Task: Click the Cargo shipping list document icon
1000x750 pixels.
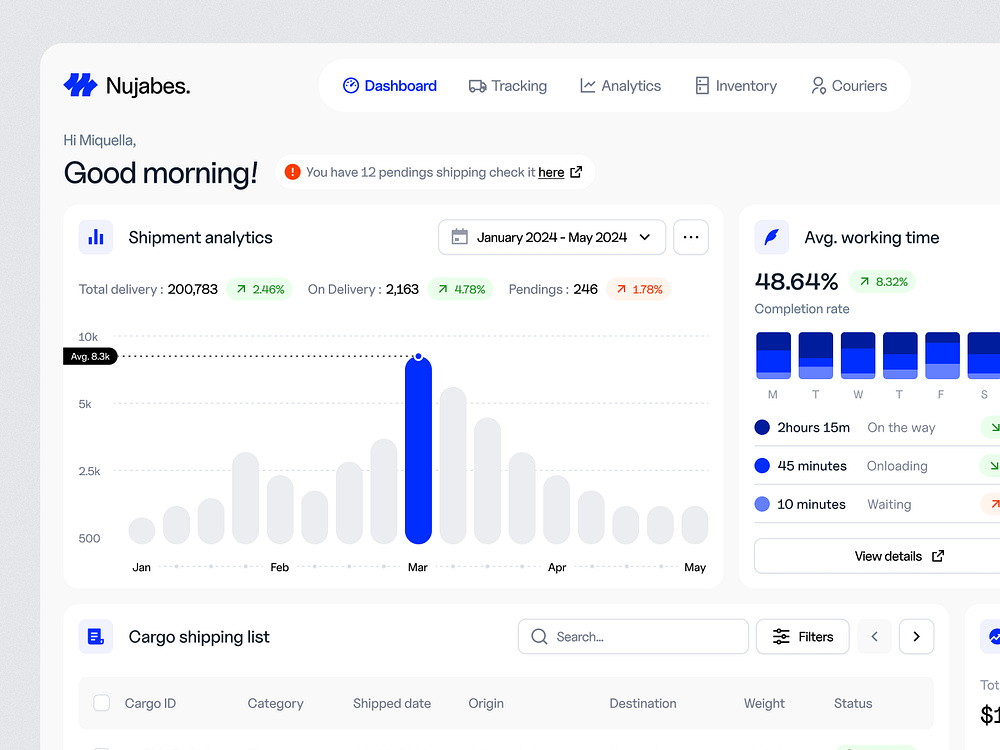Action: (95, 636)
